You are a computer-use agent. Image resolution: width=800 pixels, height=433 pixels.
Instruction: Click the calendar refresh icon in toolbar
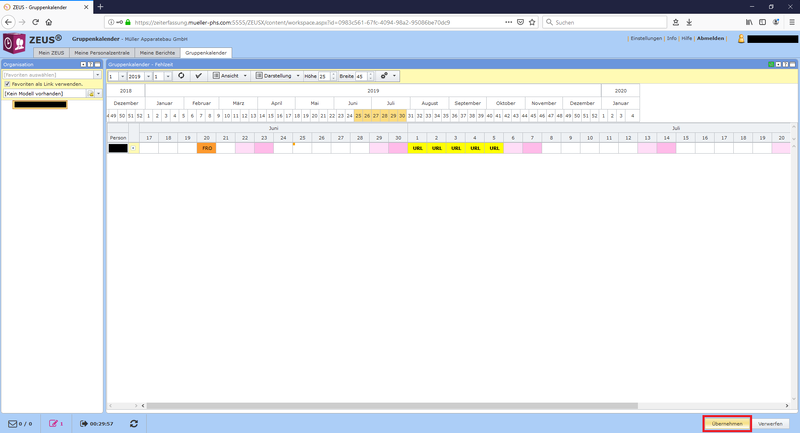click(181, 76)
